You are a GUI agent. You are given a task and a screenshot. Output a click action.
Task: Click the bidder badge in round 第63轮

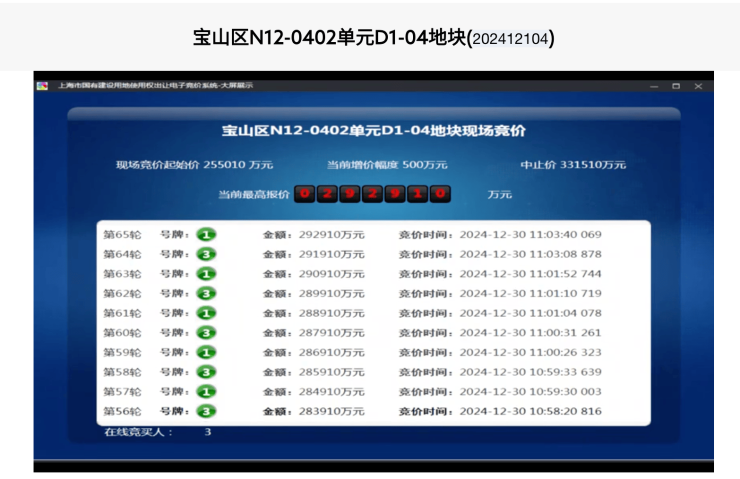tap(206, 274)
